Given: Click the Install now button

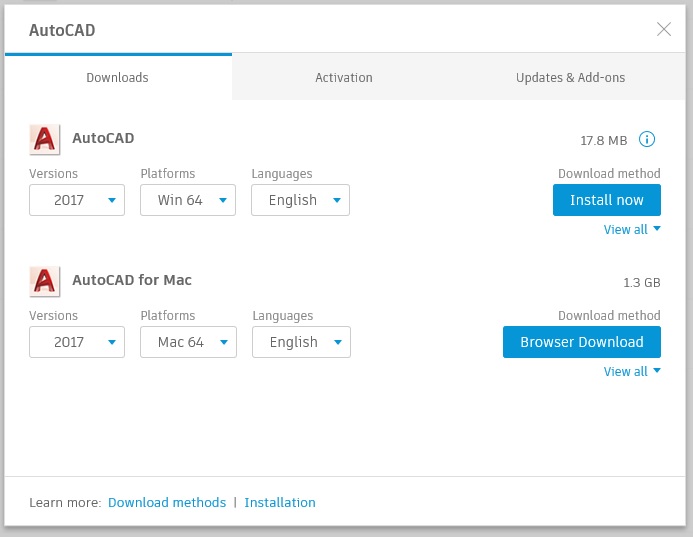Looking at the screenshot, I should tap(607, 200).
